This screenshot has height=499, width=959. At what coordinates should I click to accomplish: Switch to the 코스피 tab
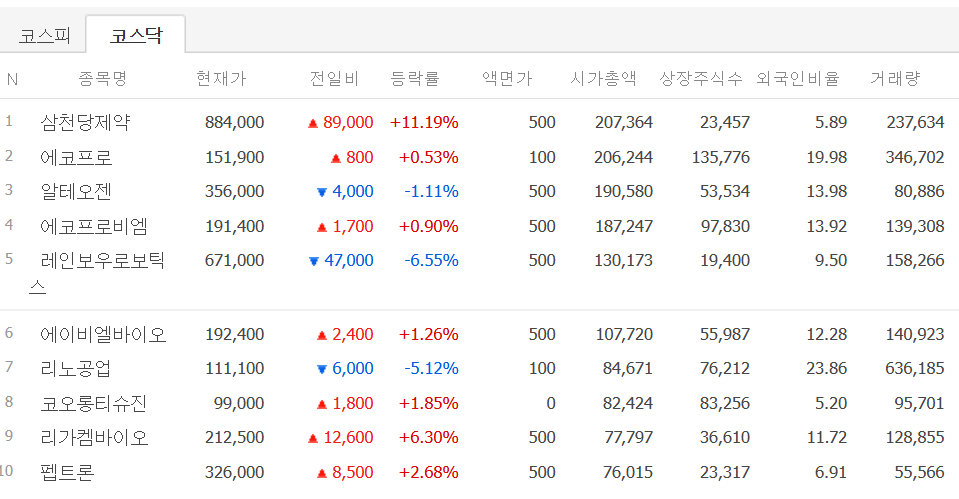coord(44,35)
